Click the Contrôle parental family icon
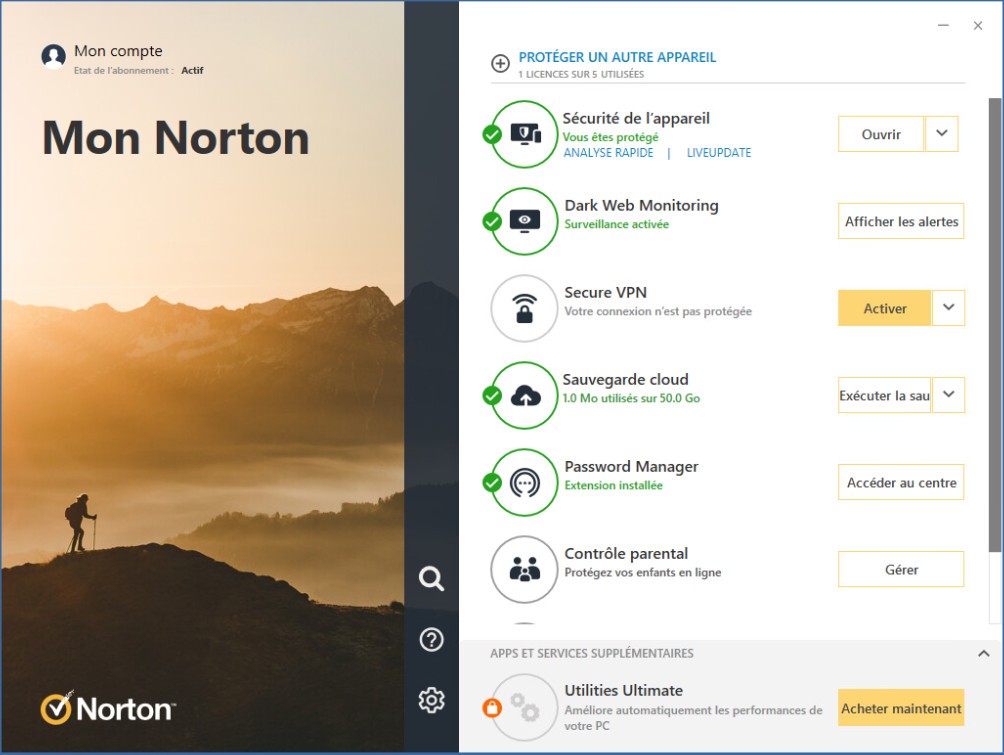 (525, 570)
